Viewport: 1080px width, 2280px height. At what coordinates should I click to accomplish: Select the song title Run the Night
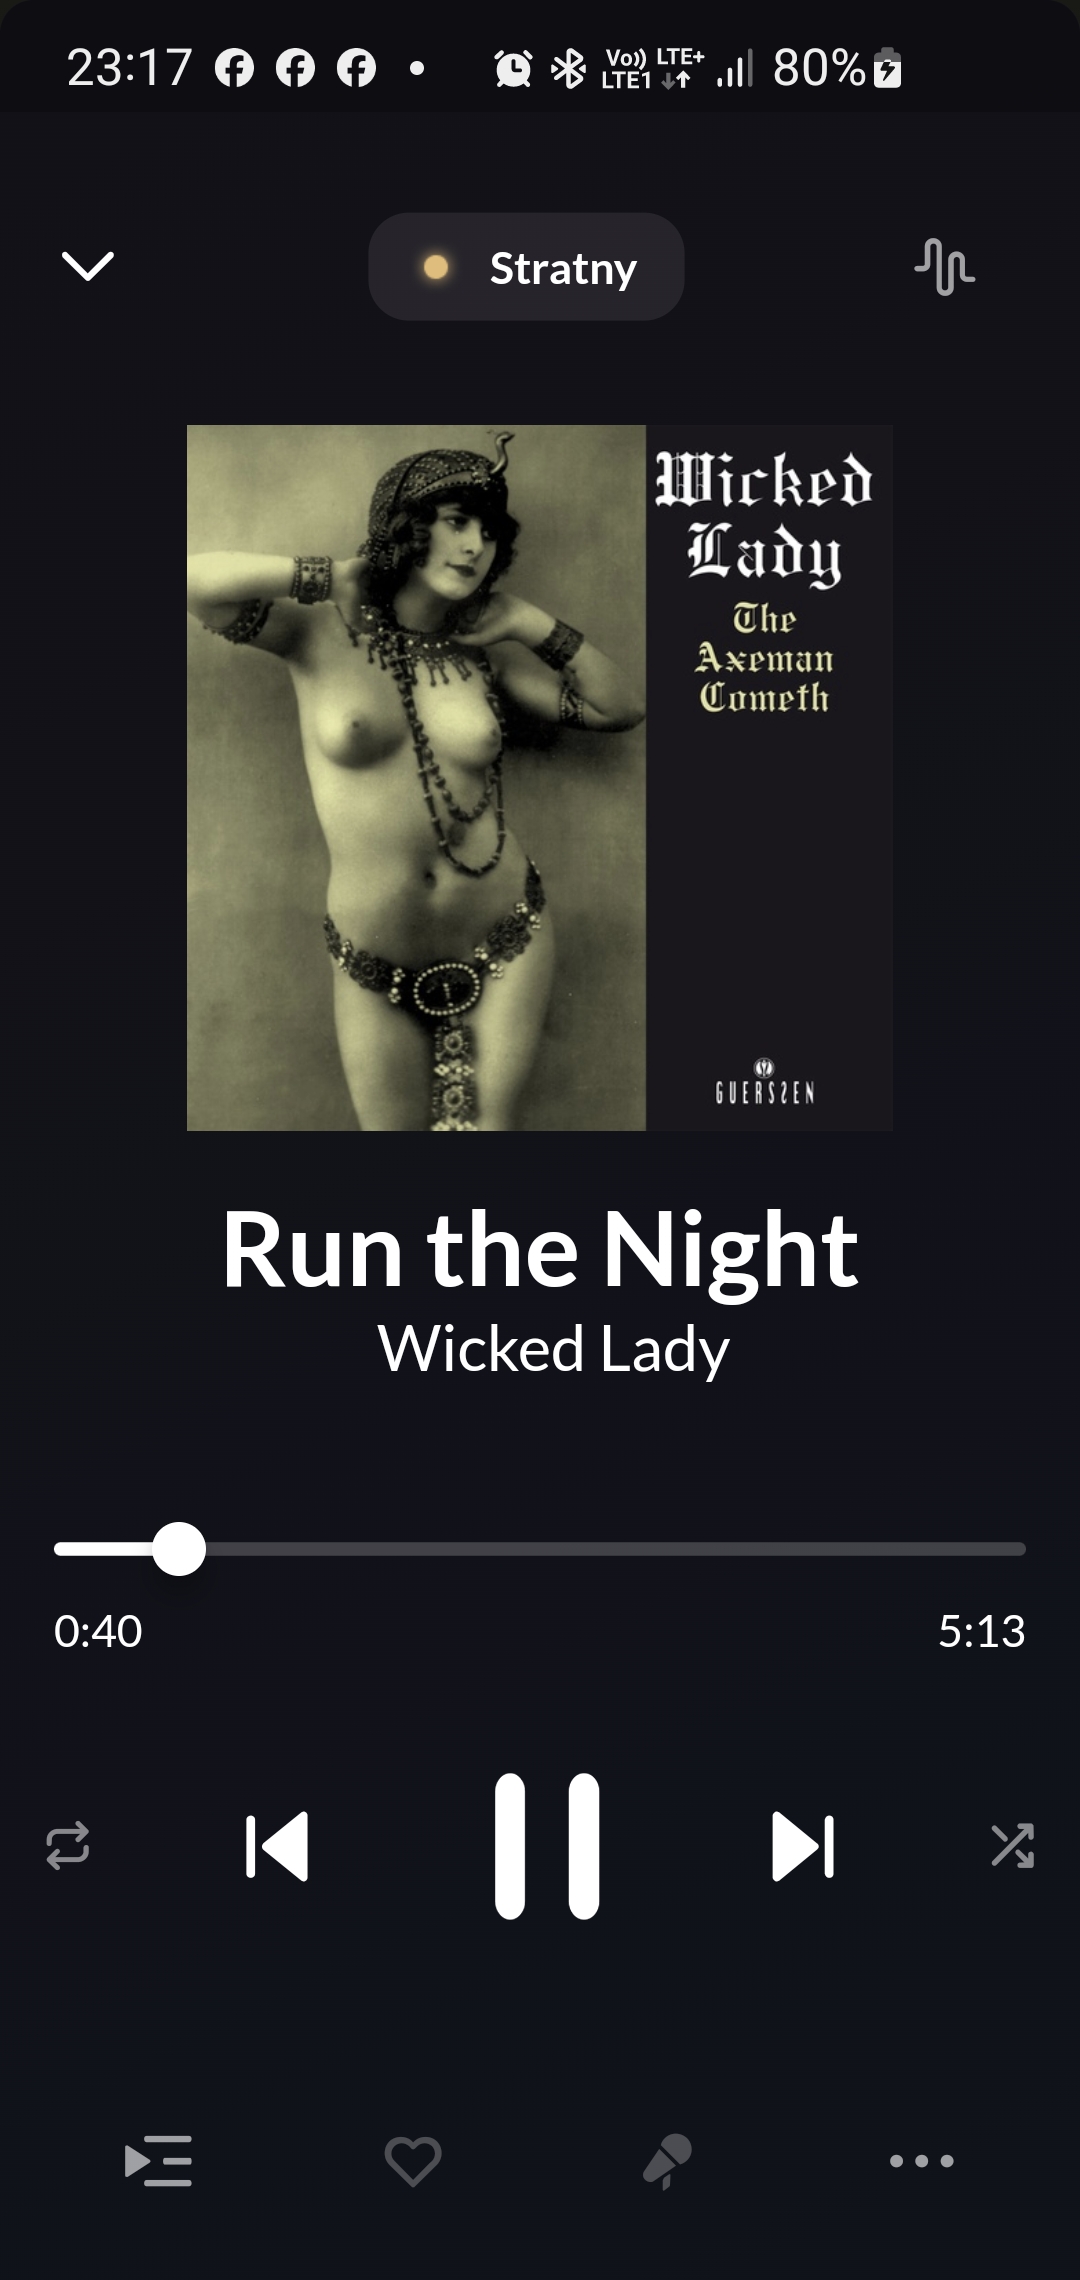[x=540, y=1250]
